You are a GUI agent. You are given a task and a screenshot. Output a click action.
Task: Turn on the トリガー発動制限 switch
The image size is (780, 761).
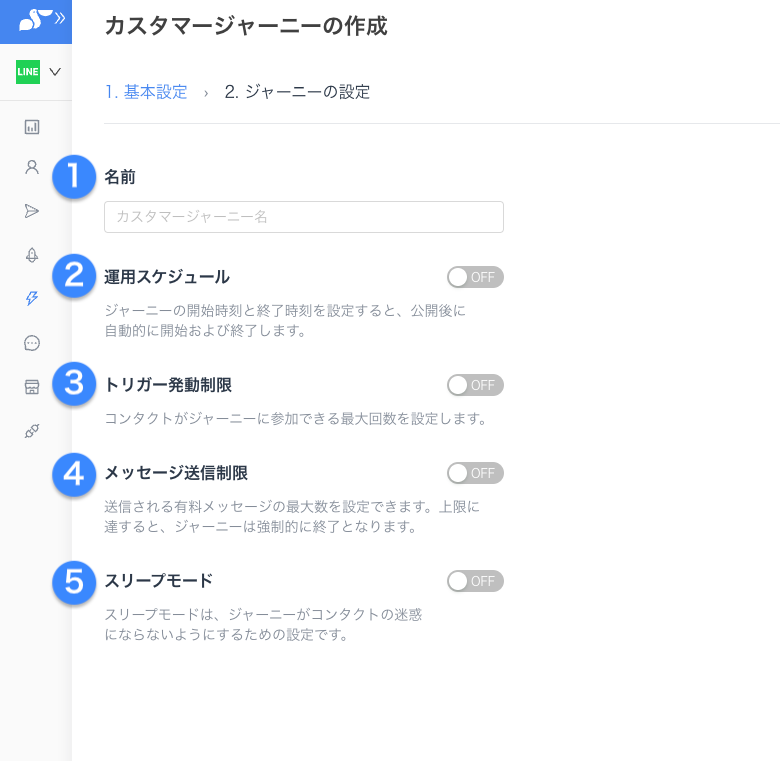click(x=475, y=385)
